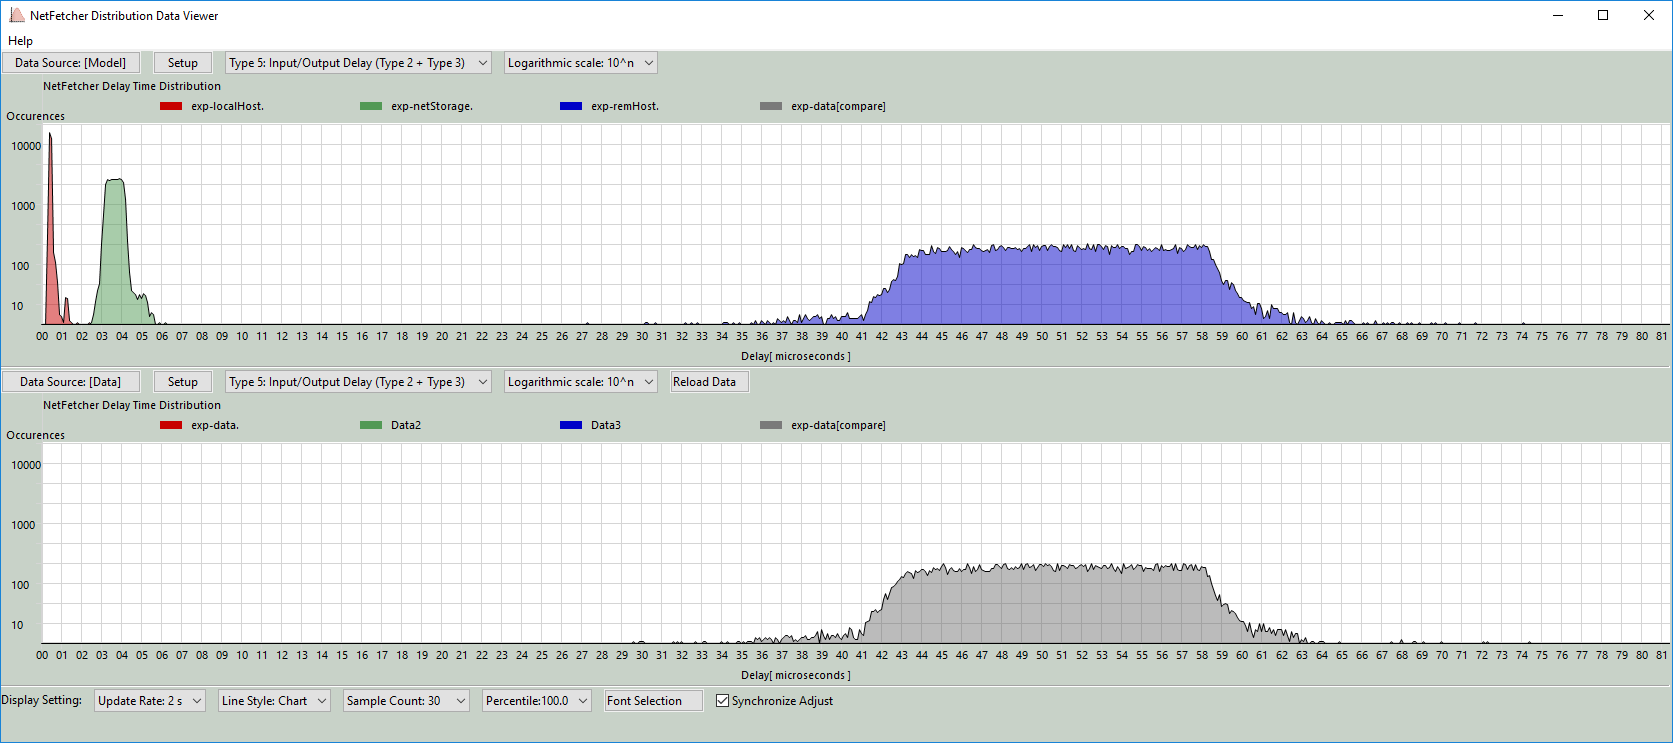
Task: Click the Data Source: [Data] button
Action: pyautogui.click(x=71, y=382)
